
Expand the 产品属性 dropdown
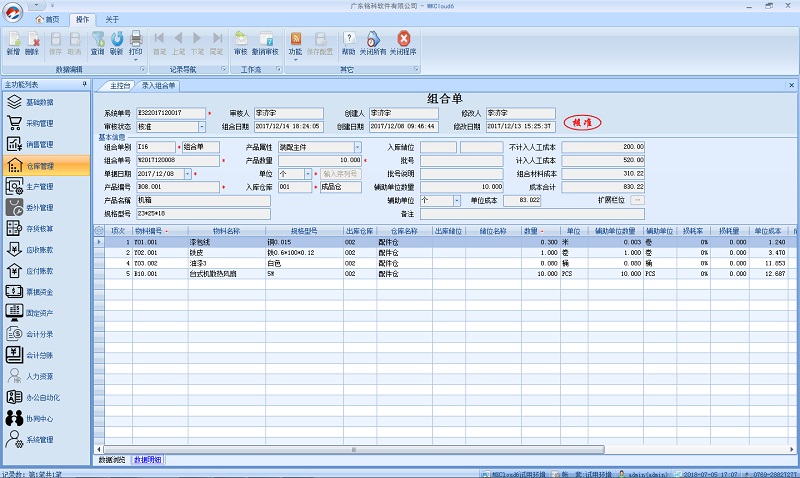357,147
